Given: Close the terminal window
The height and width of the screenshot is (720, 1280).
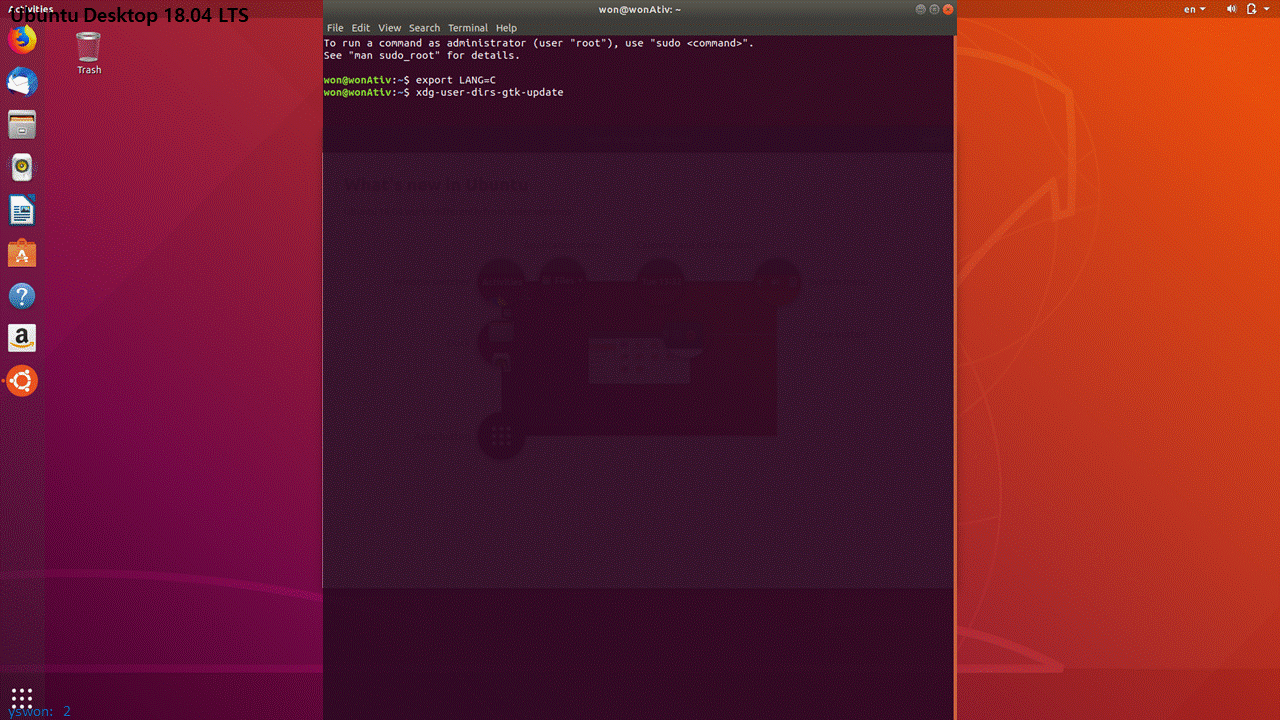Looking at the screenshot, I should (948, 9).
